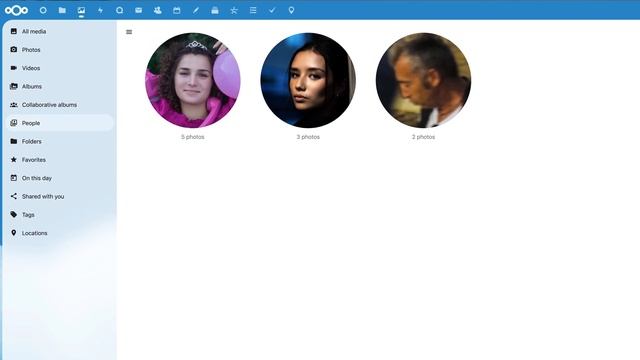Click the Tags label icon
Screen dimensions: 640x360
(x=14, y=214)
